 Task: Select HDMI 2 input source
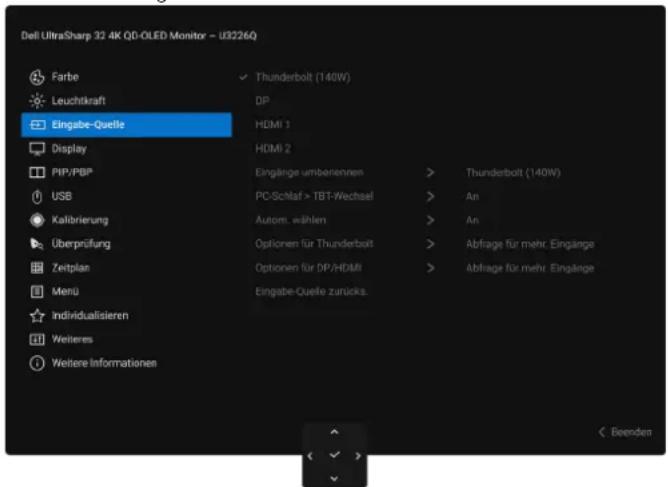click(x=273, y=149)
